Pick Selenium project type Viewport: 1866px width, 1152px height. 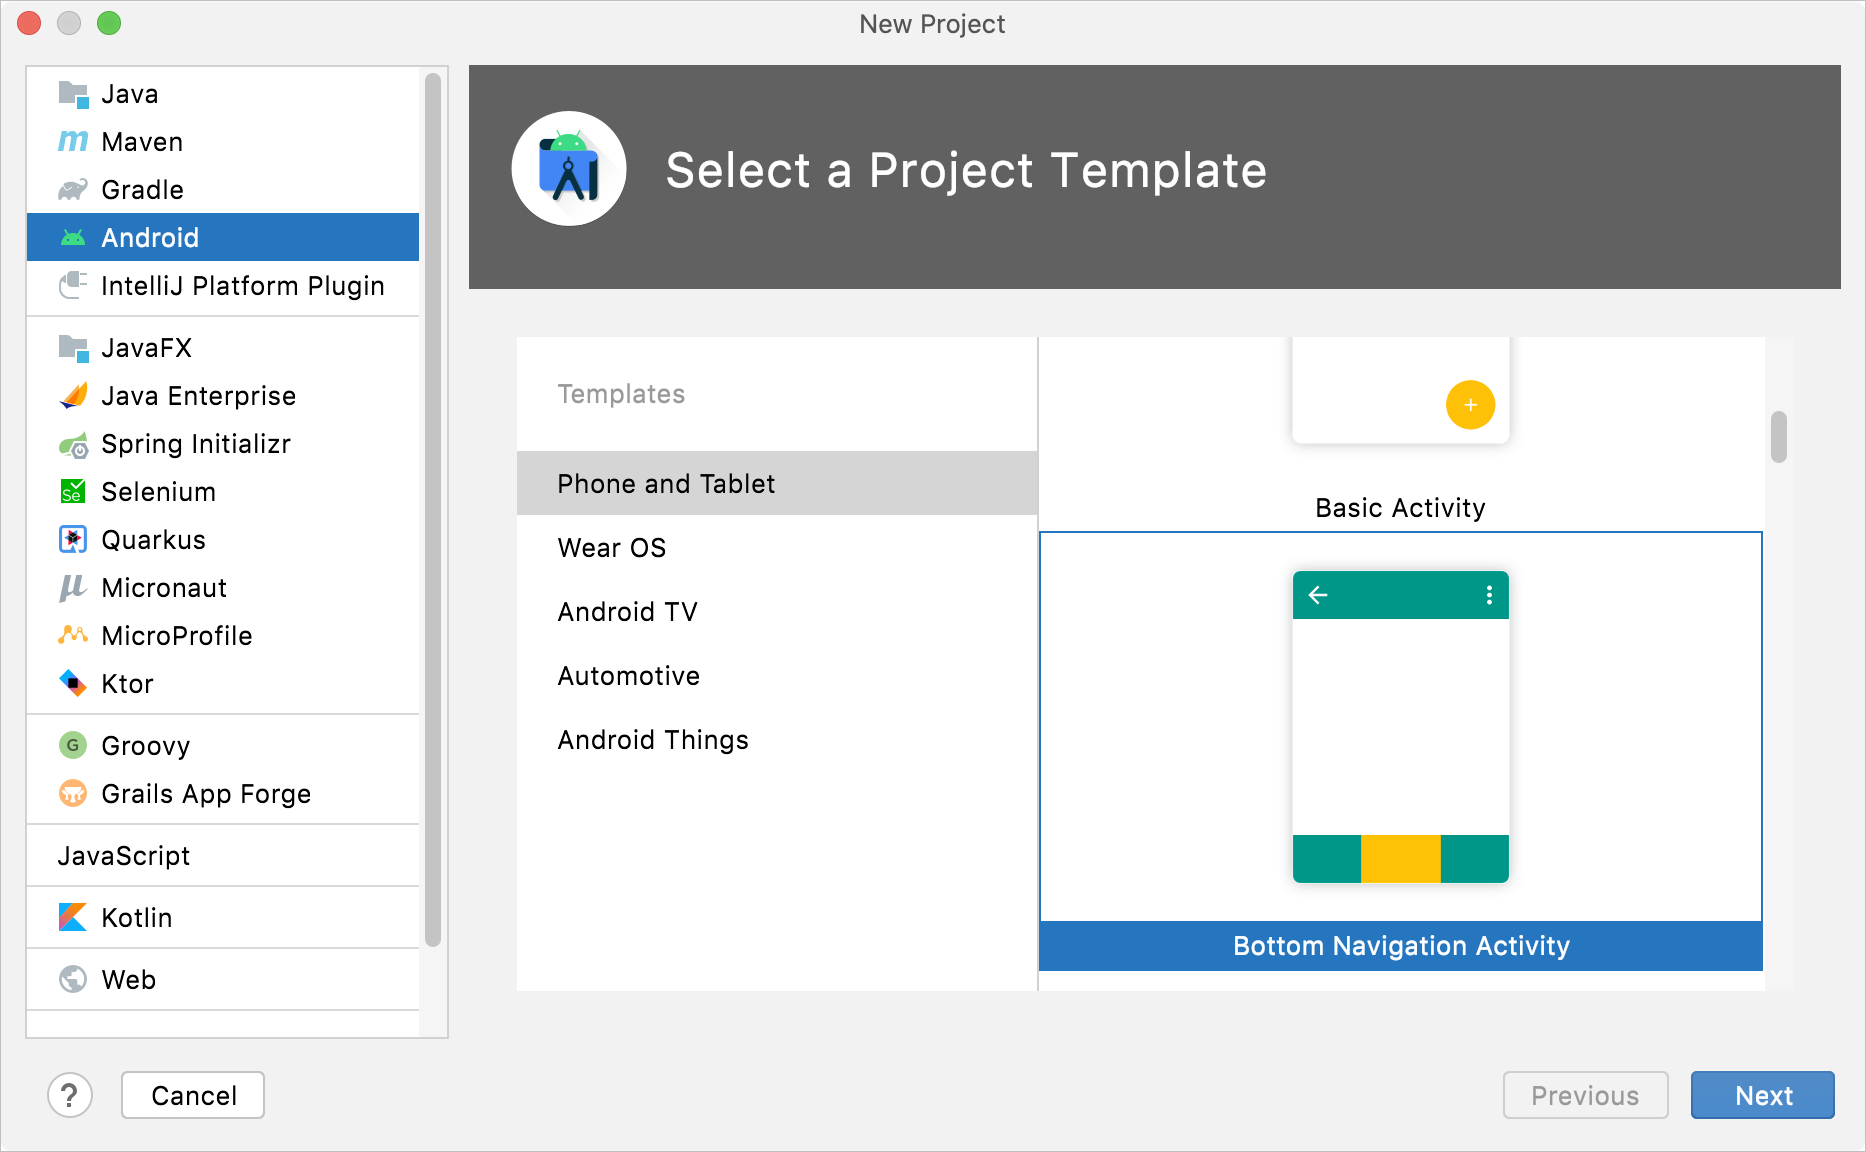[x=223, y=492]
